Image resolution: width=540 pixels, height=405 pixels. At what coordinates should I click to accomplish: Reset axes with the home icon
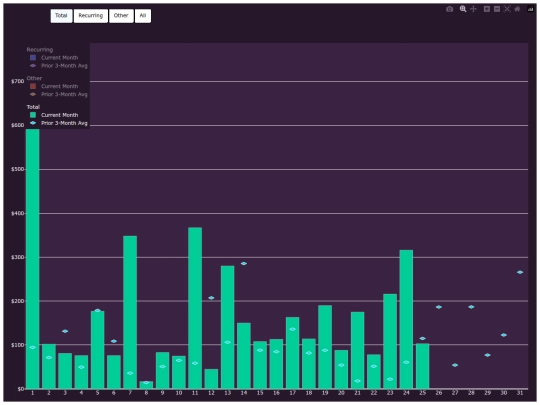click(517, 9)
